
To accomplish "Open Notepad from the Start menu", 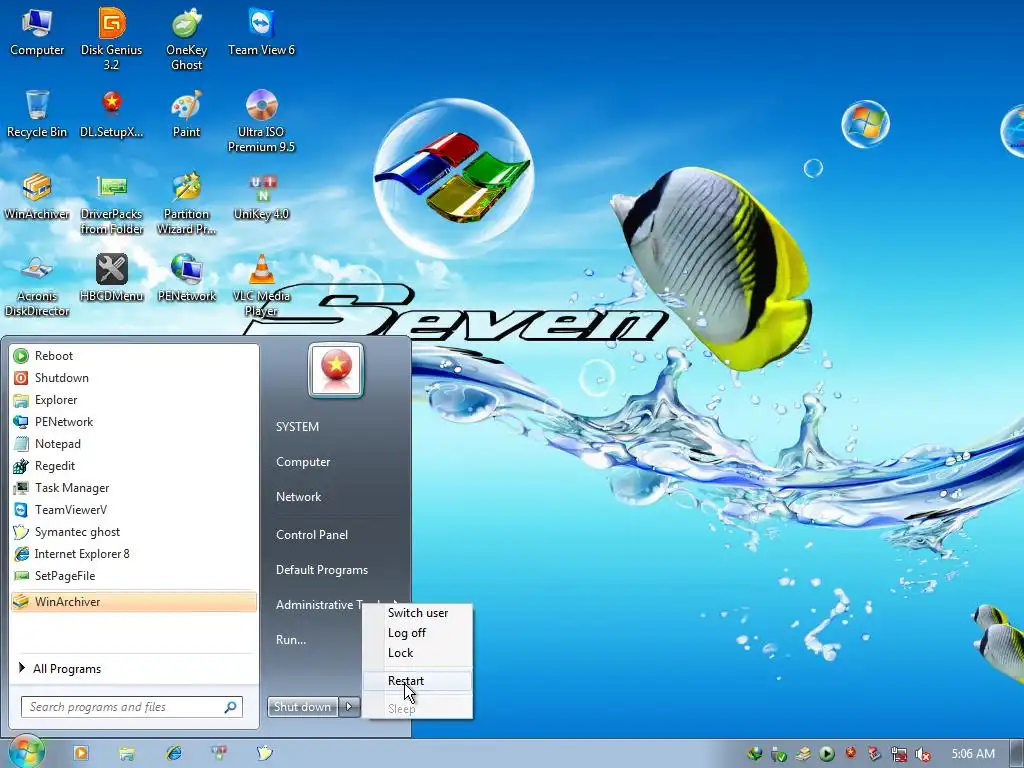I will point(134,444).
